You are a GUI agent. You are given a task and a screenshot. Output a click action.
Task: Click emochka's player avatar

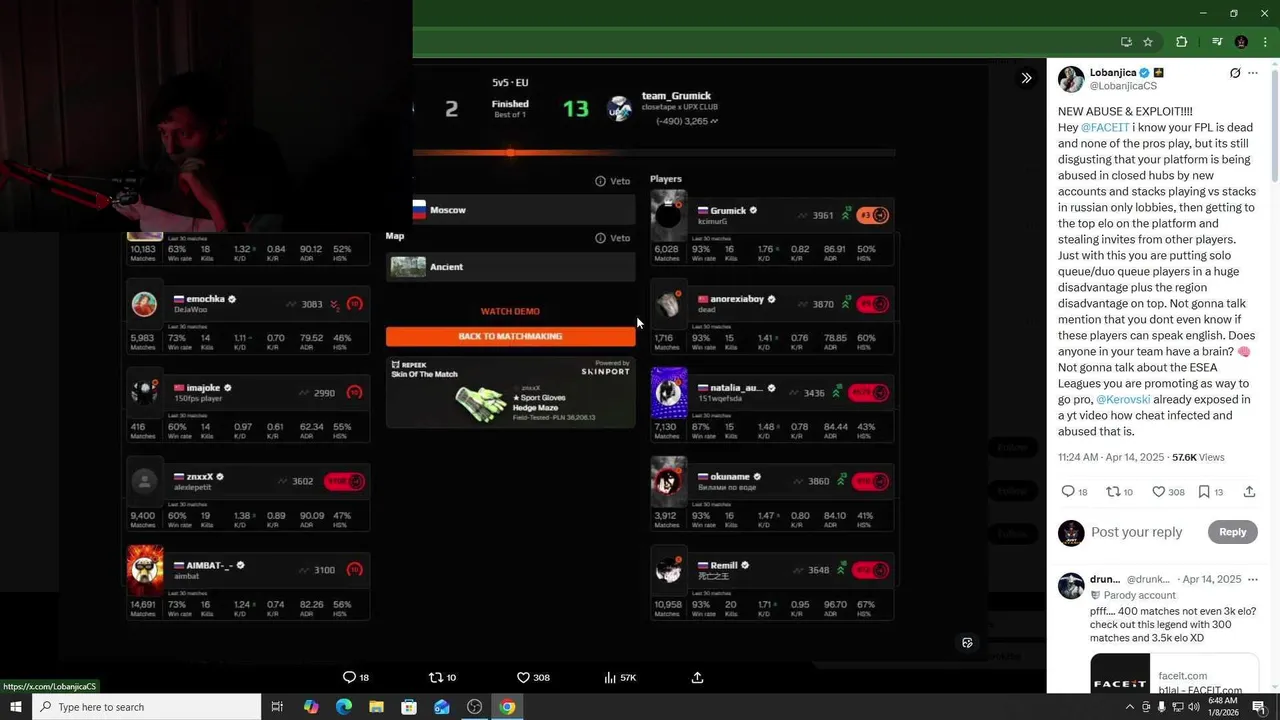pos(145,304)
